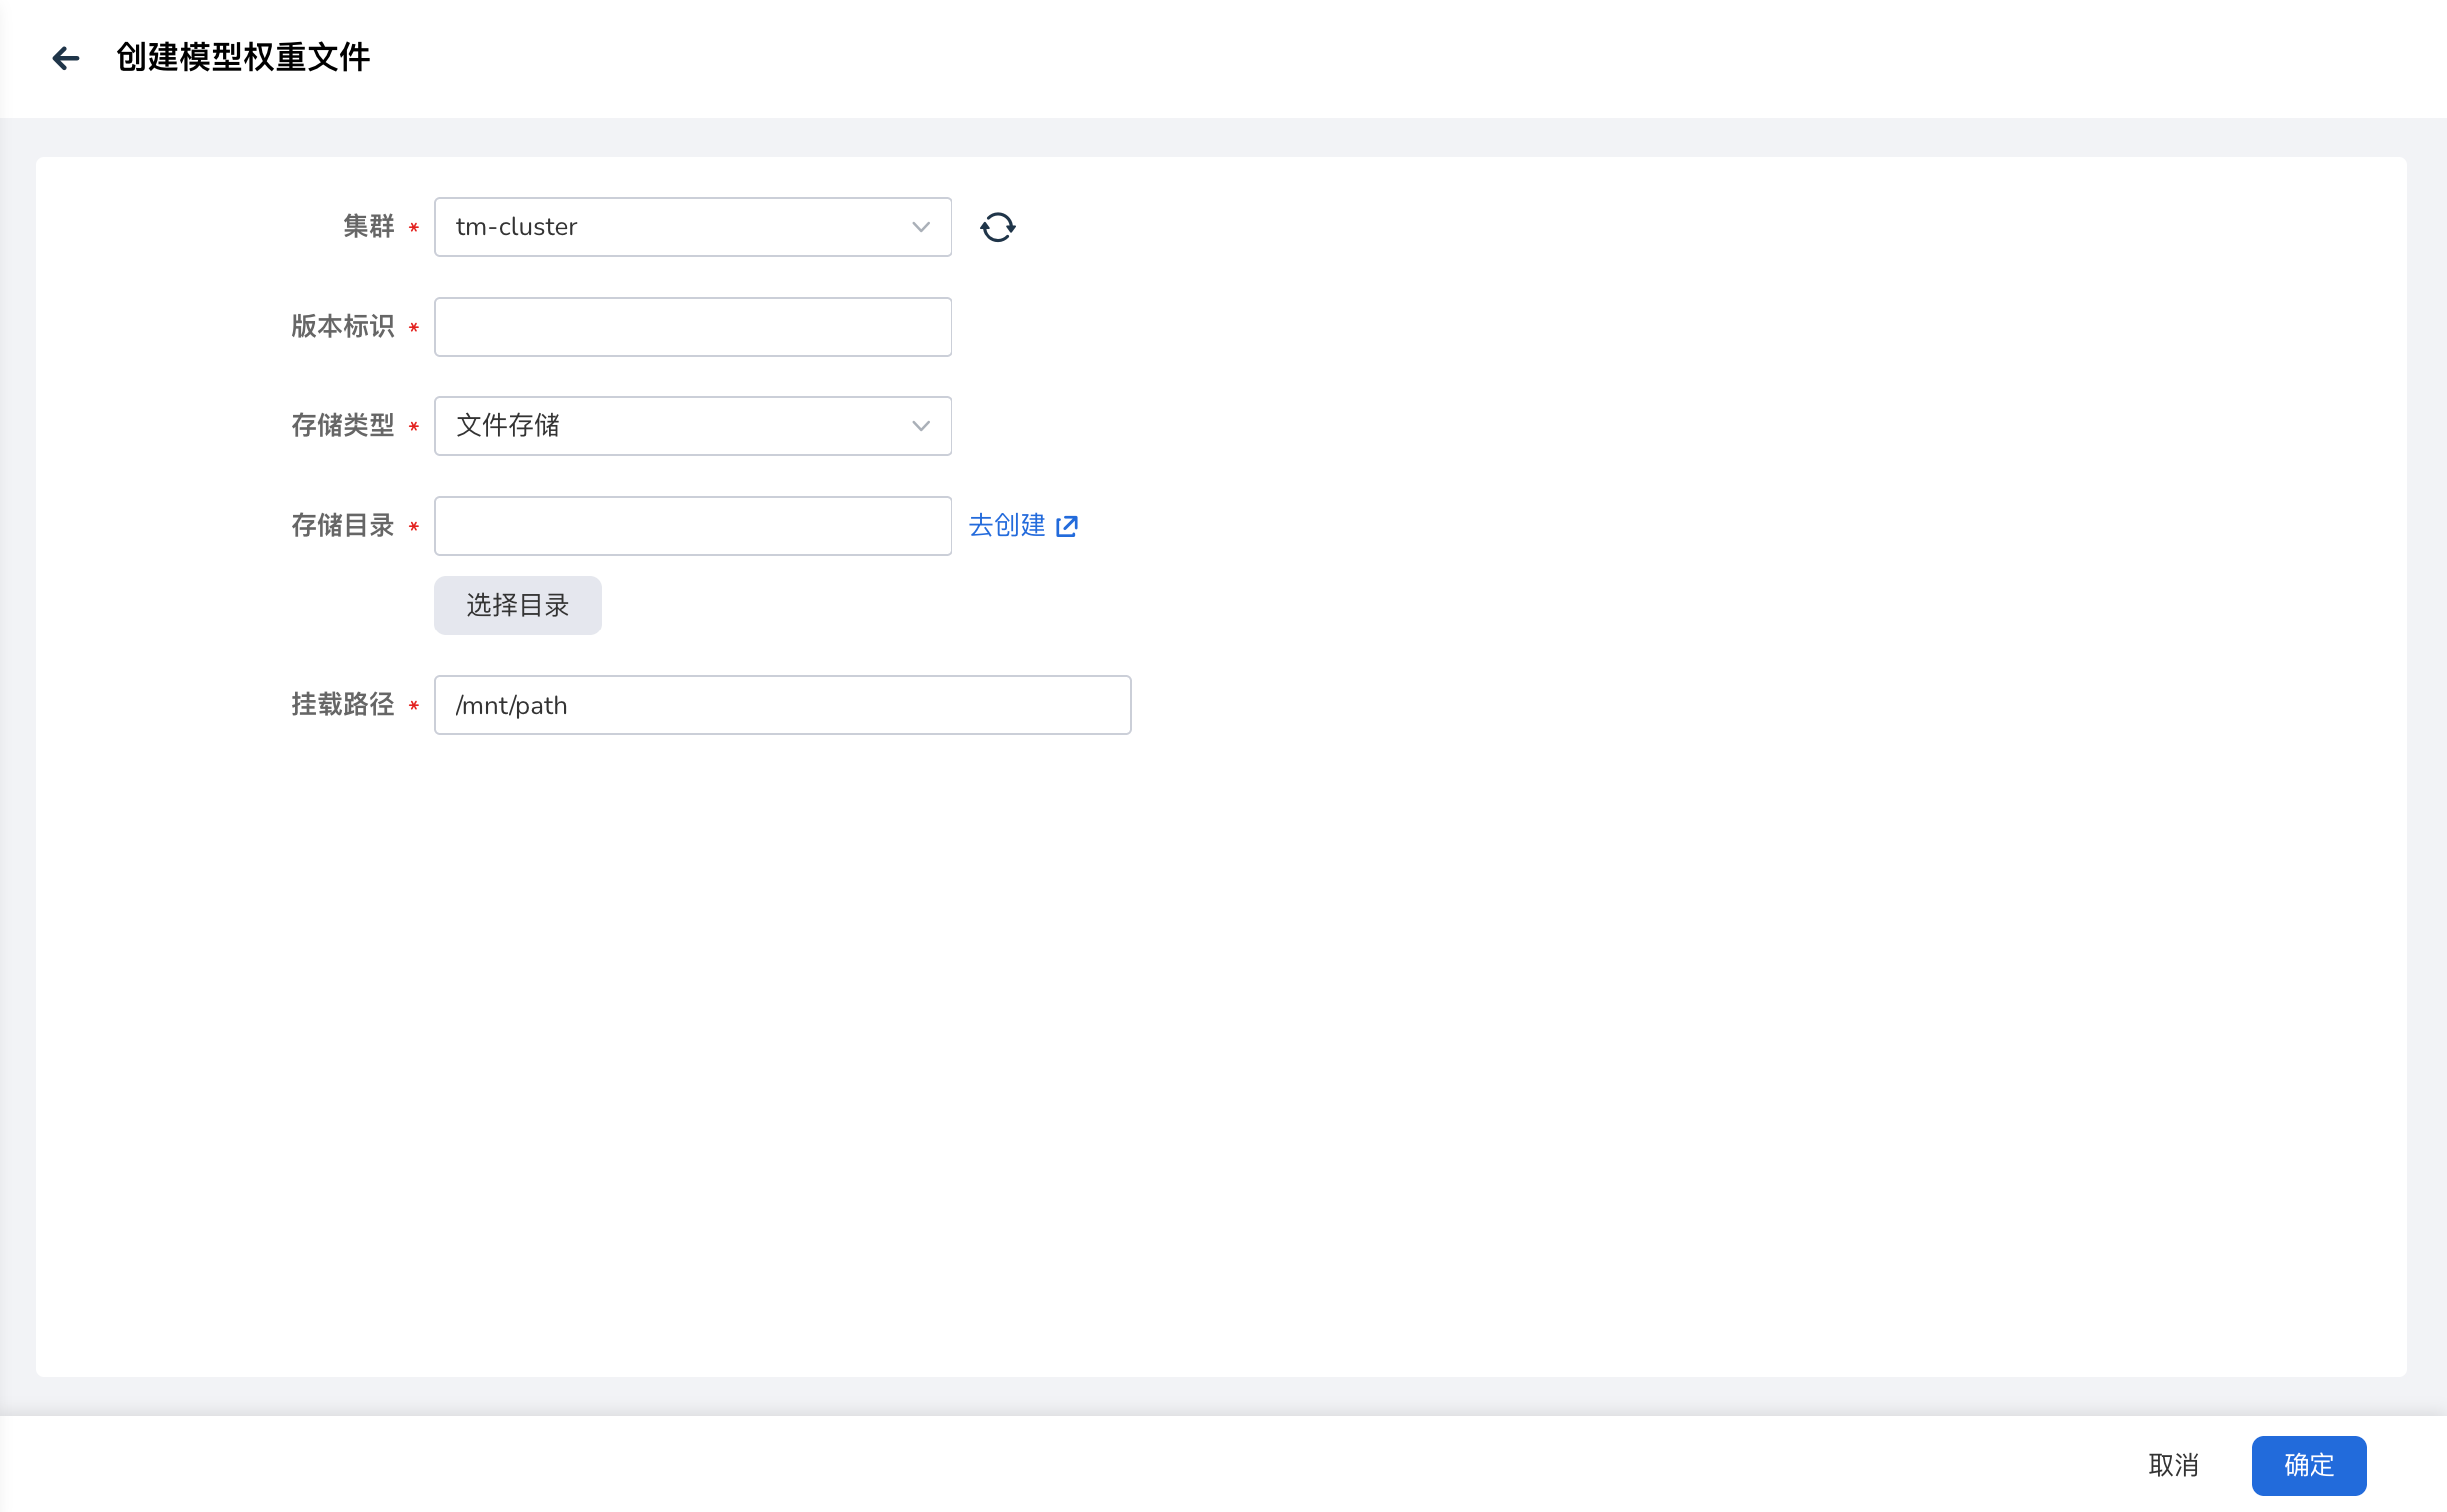Click the 选择目录 button

pyautogui.click(x=517, y=605)
